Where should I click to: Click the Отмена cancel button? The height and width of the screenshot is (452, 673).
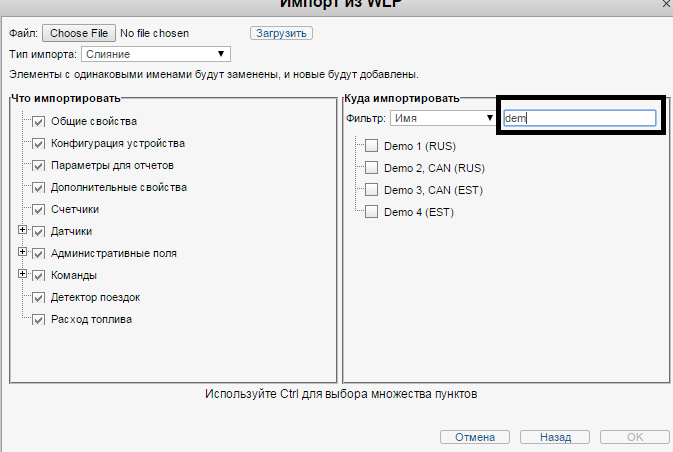(475, 438)
